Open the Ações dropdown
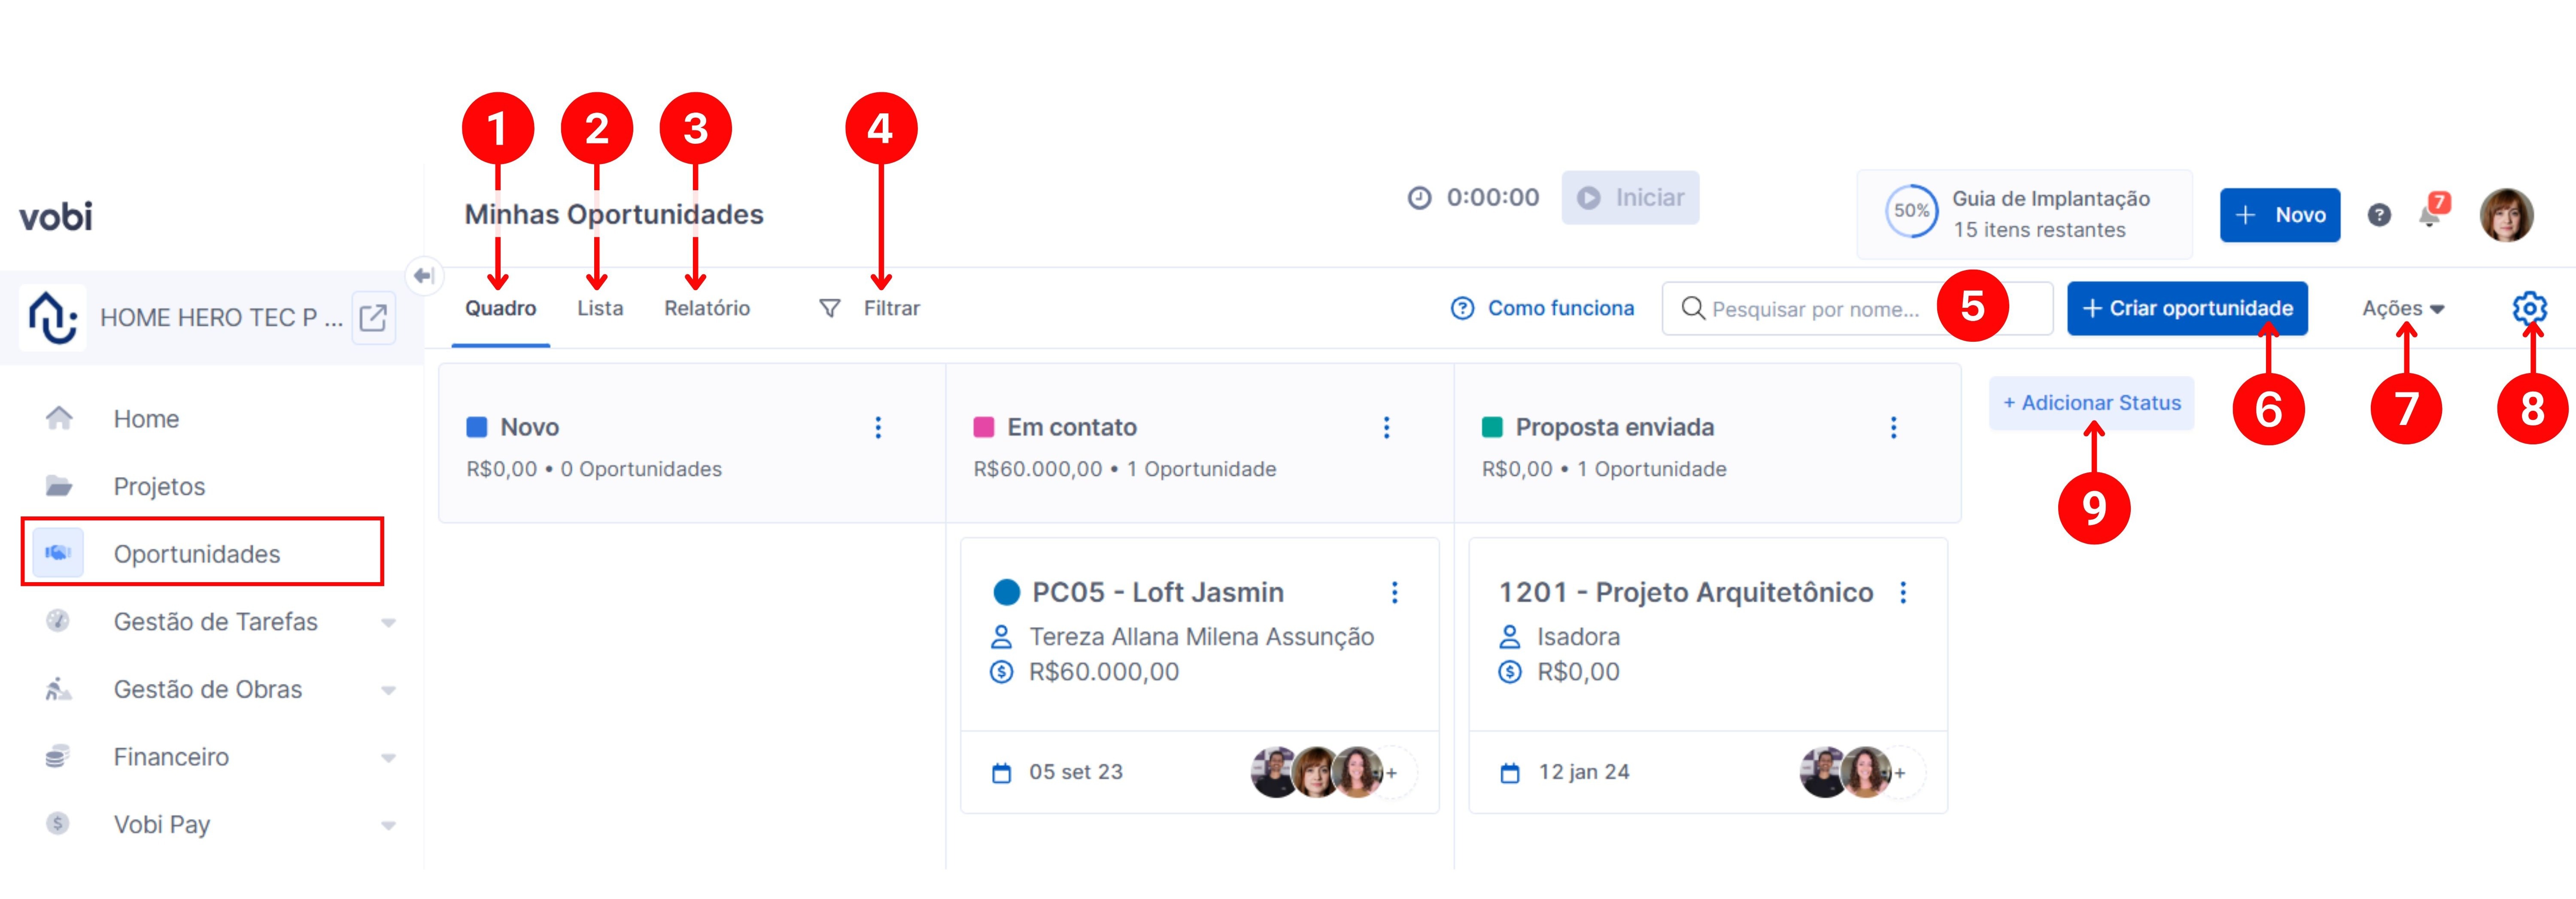Image resolution: width=2576 pixels, height=899 pixels. coord(2402,308)
